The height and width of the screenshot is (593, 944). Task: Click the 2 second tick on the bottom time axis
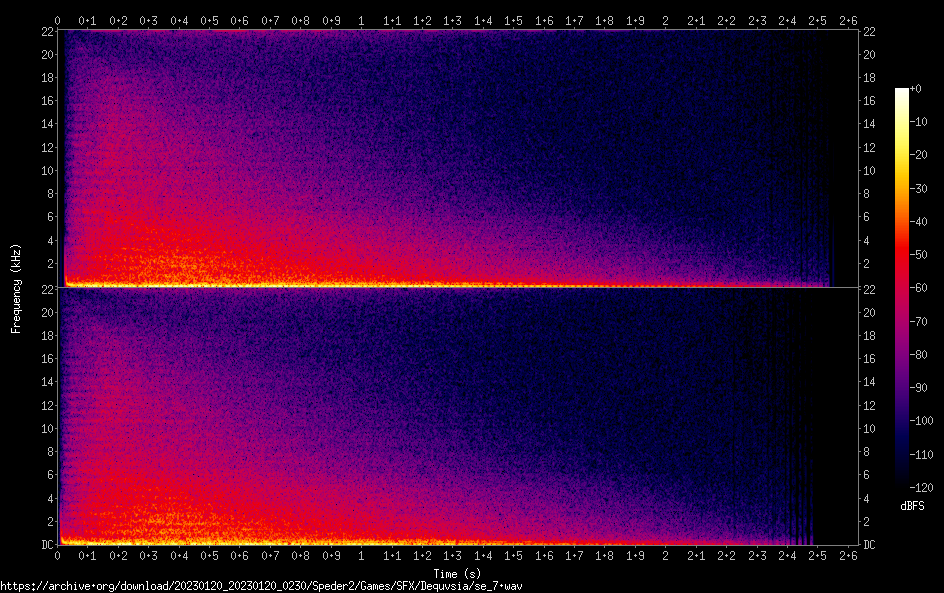666,555
